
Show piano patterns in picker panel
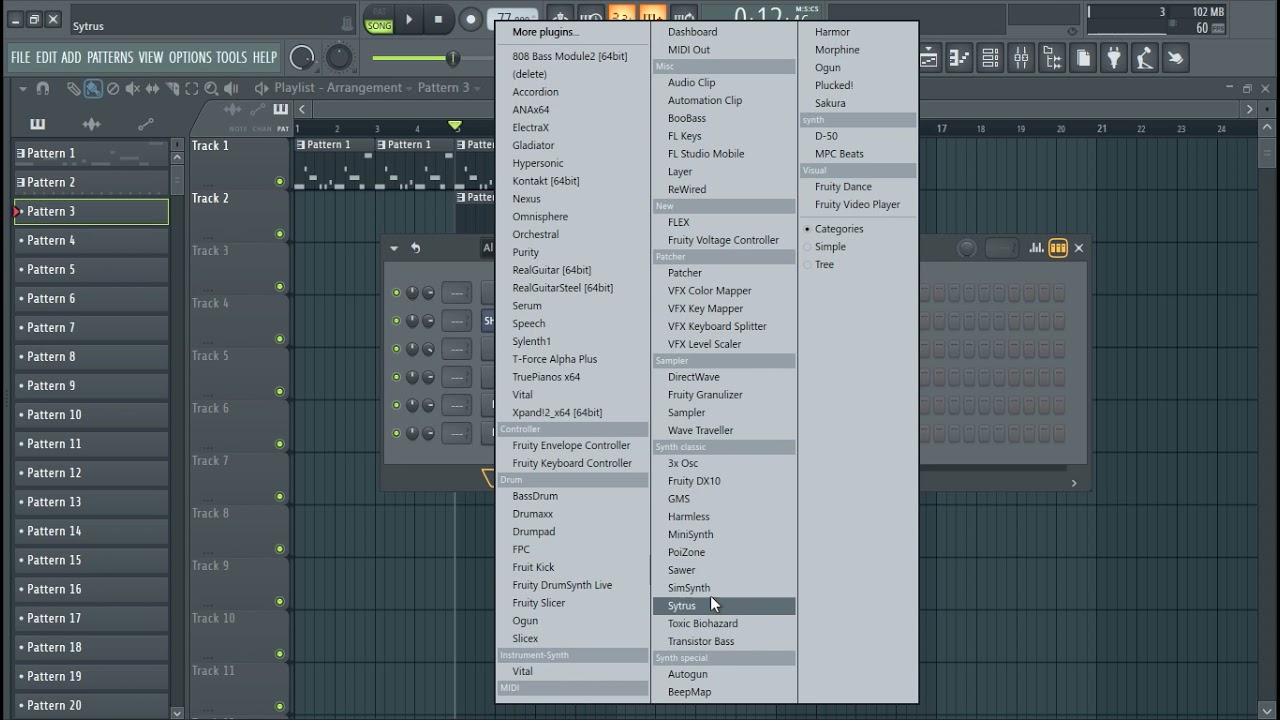(x=37, y=124)
